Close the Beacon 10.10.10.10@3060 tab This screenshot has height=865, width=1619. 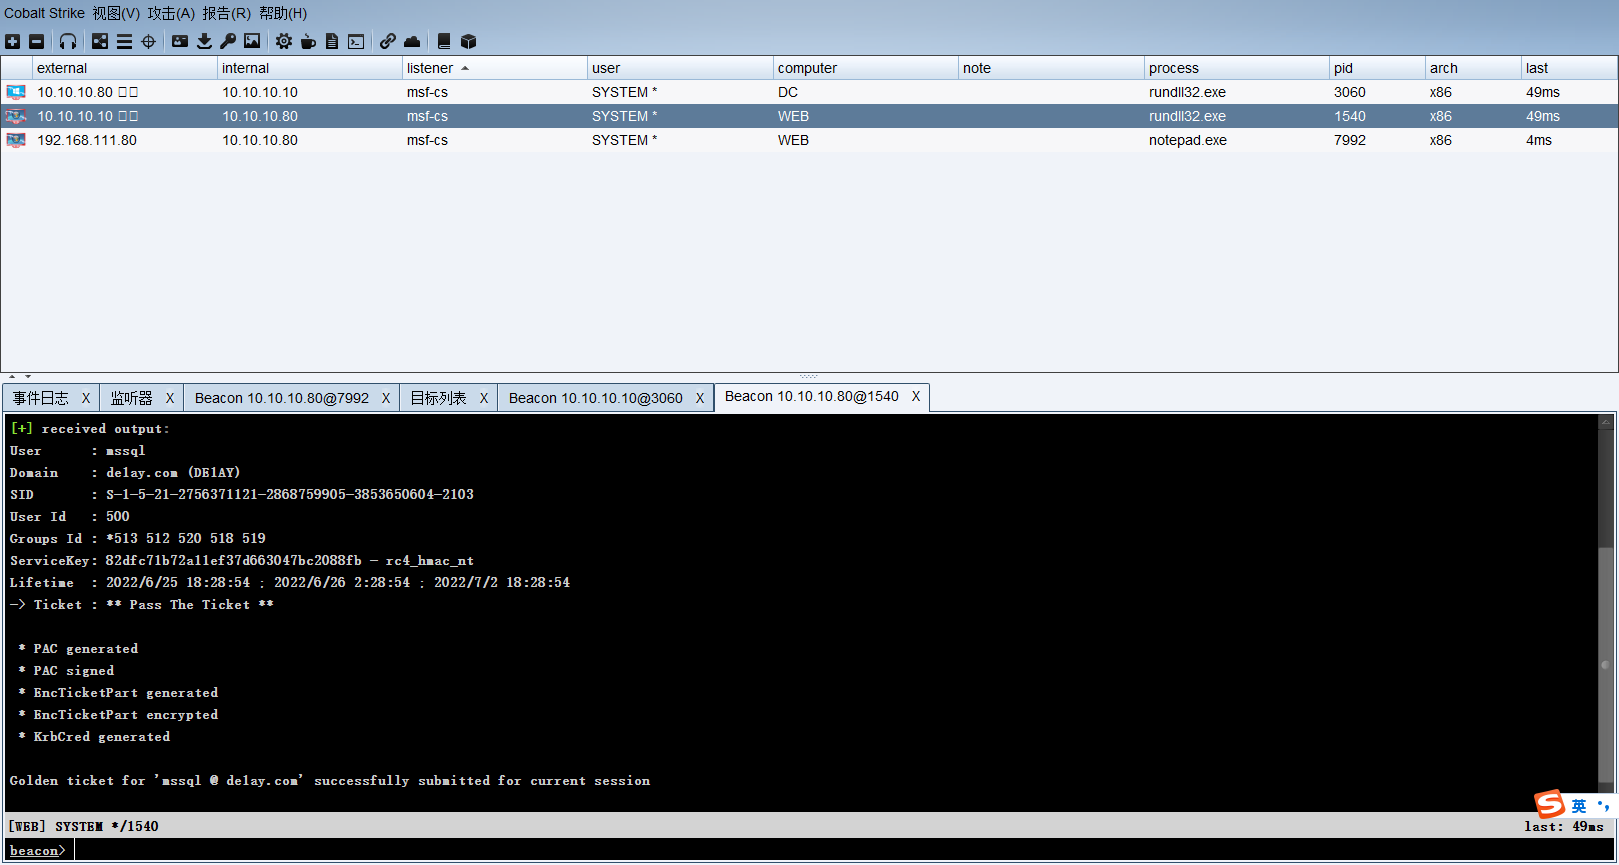click(700, 398)
